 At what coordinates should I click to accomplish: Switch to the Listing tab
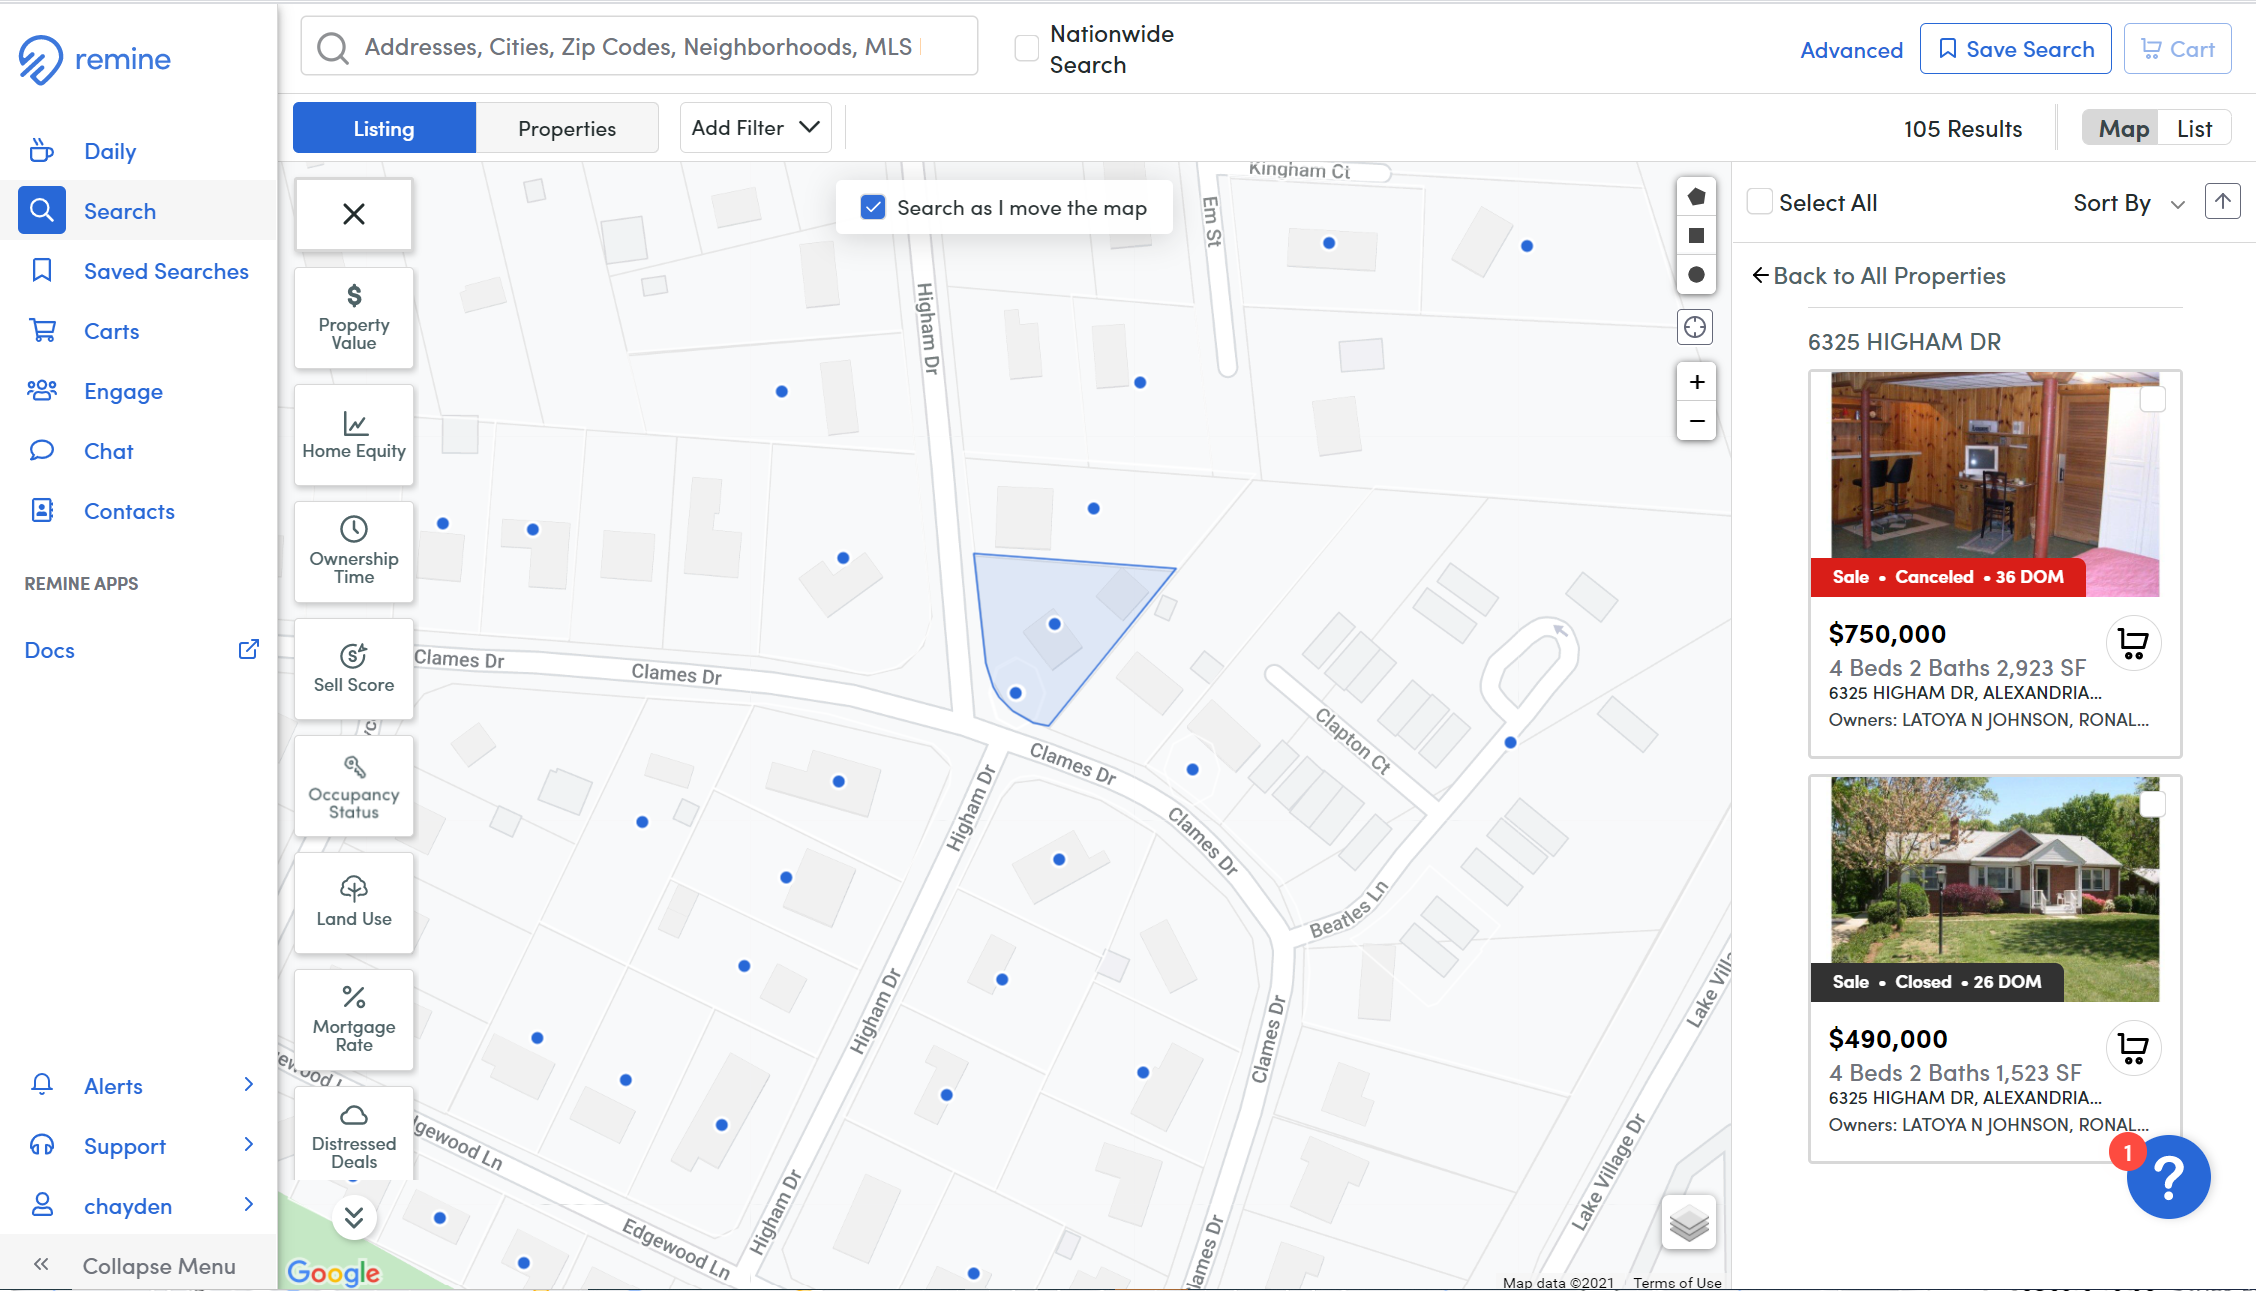(384, 128)
